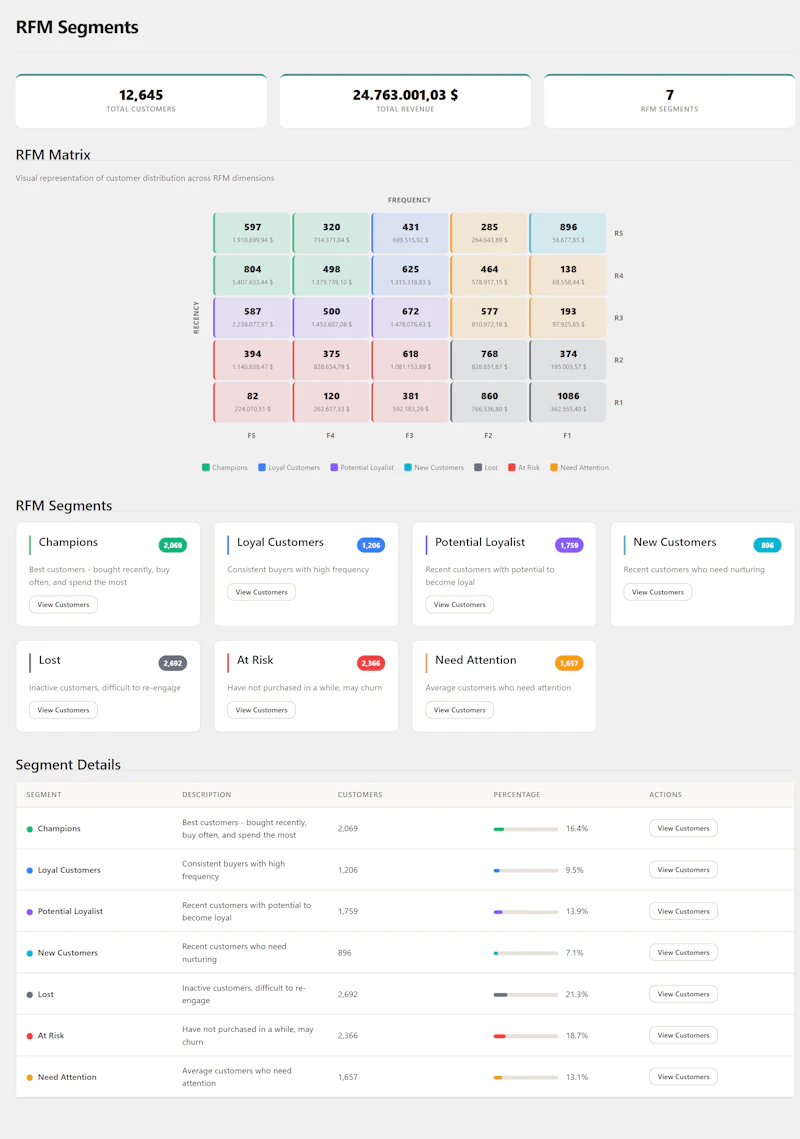This screenshot has width=800, height=1139.
Task: Click matrix cell with 804 customers
Action: pyautogui.click(x=252, y=275)
